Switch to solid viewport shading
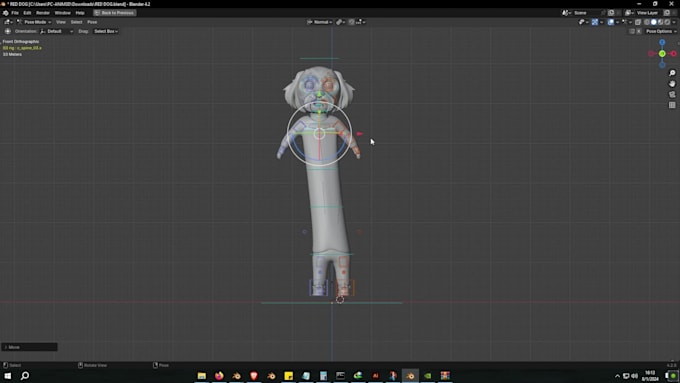Screen dimensions: 680x383 [654, 22]
